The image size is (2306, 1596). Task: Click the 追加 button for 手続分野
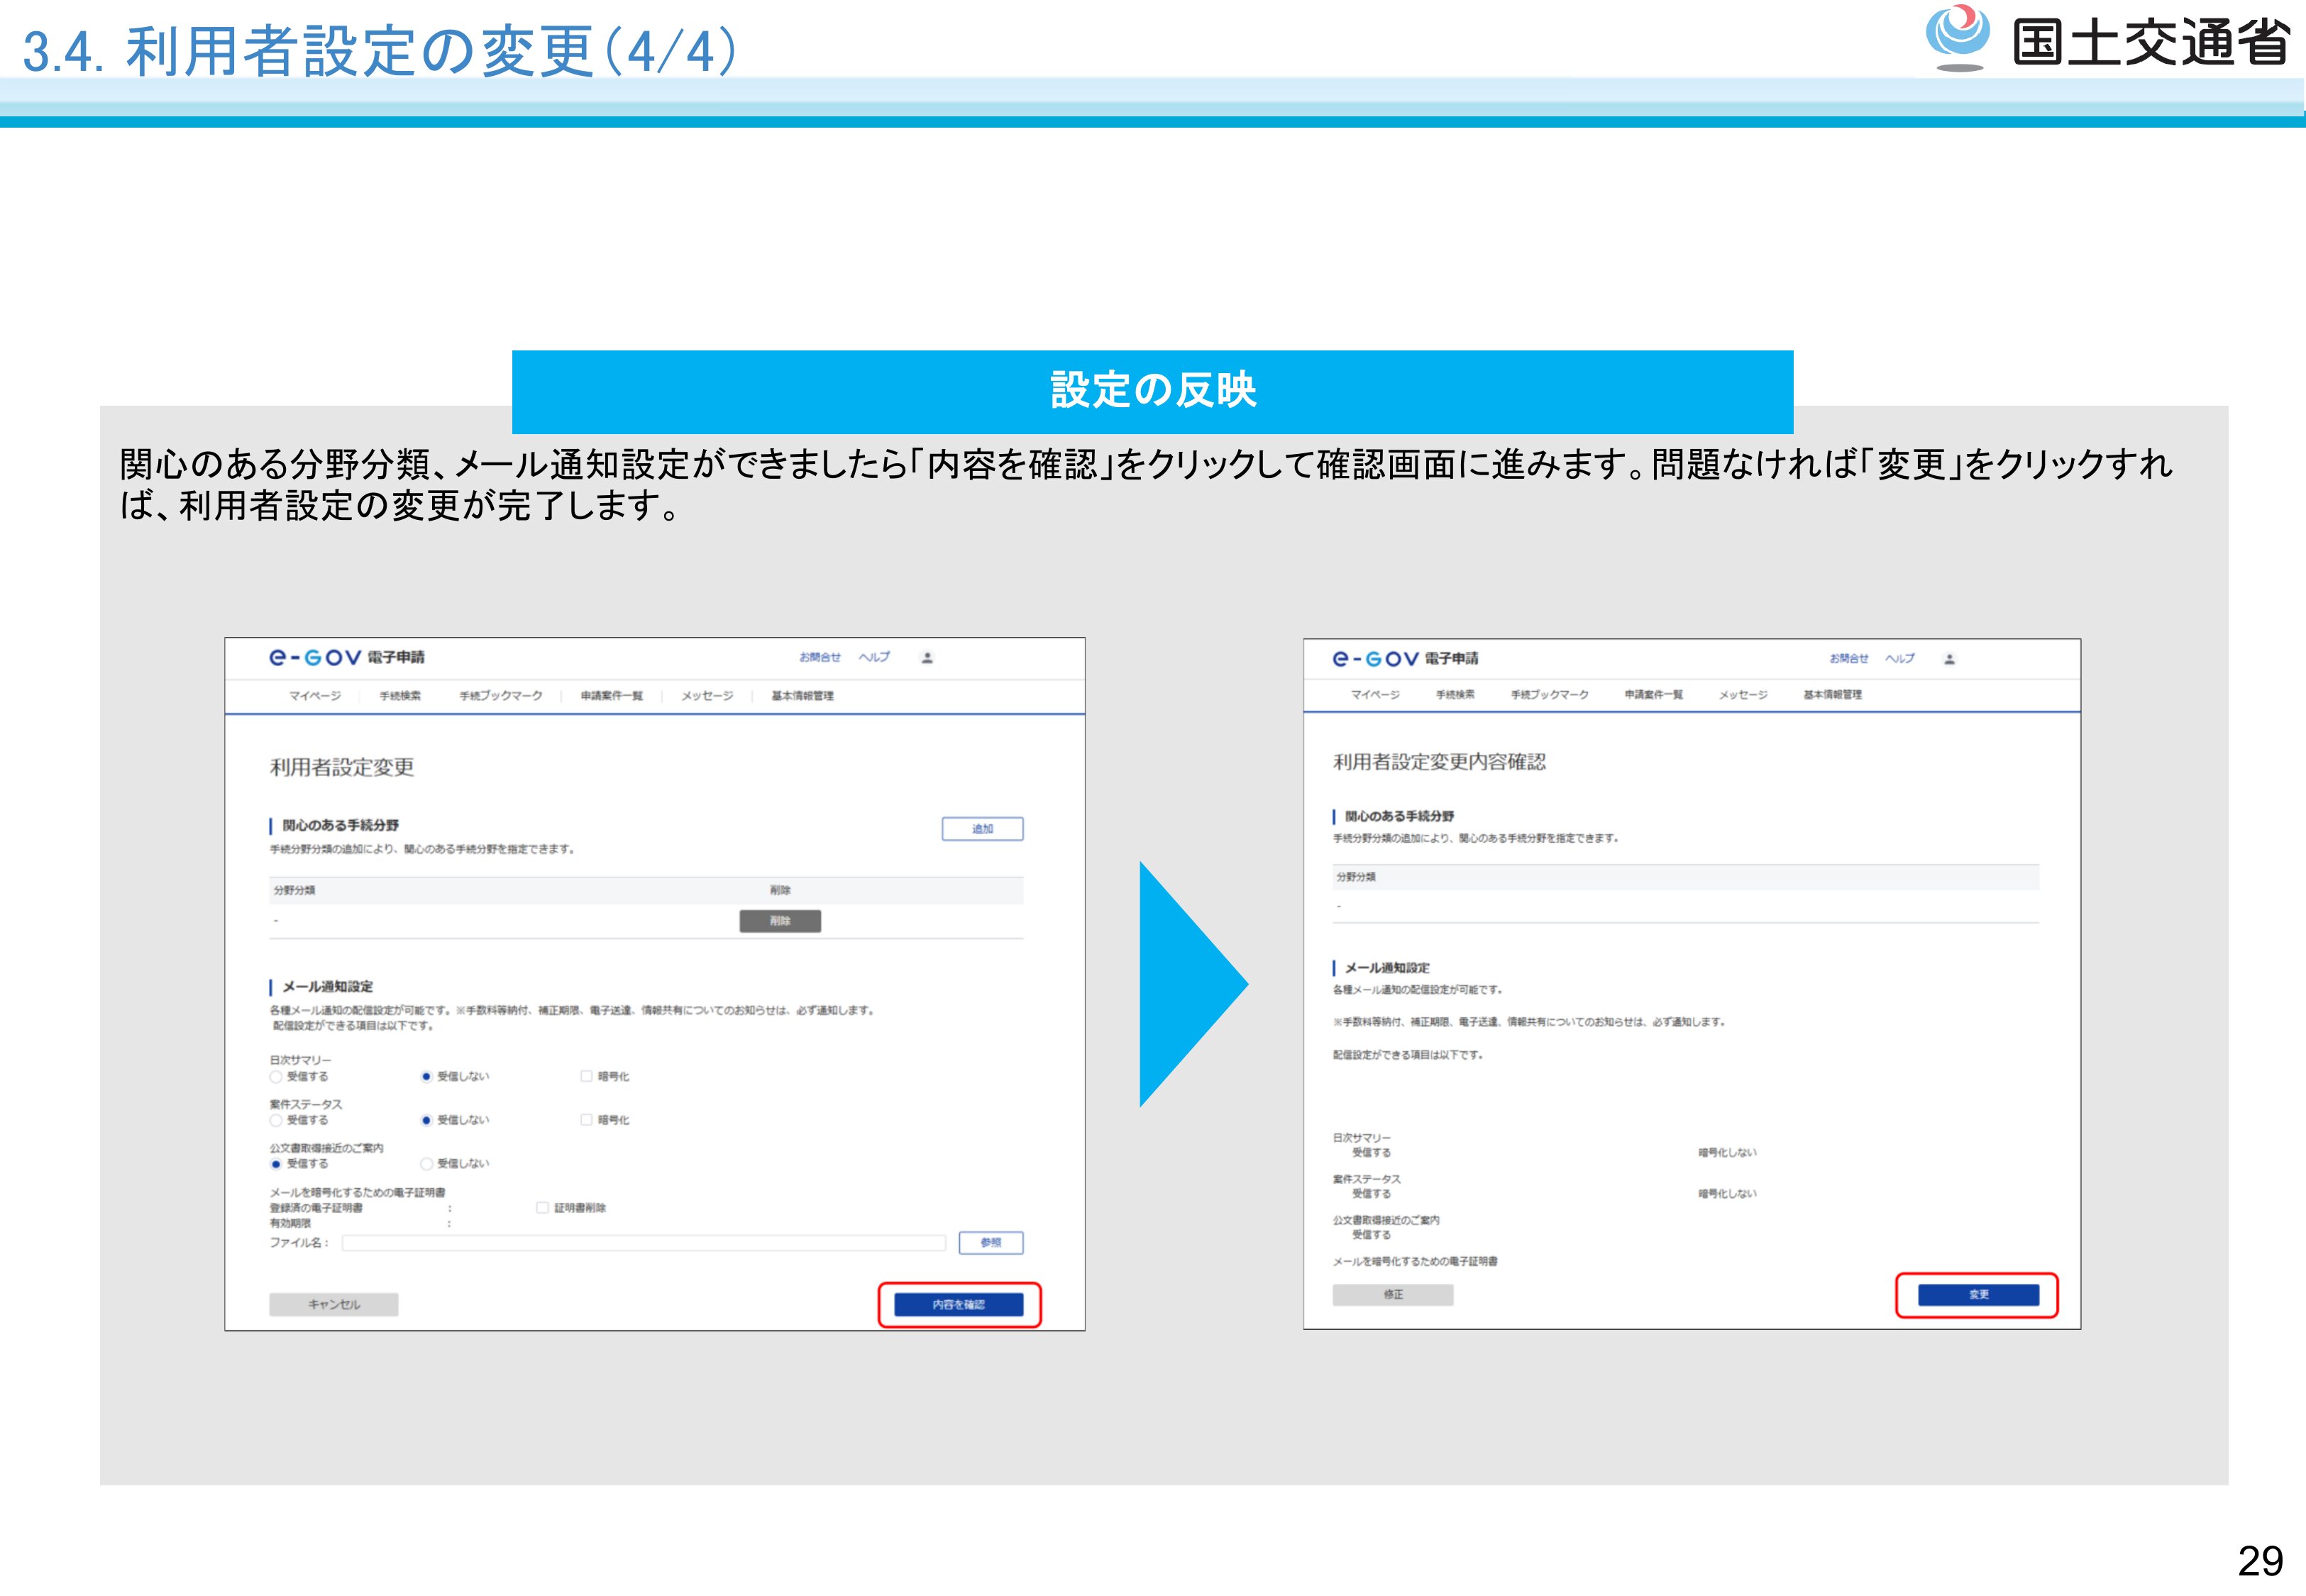point(982,829)
